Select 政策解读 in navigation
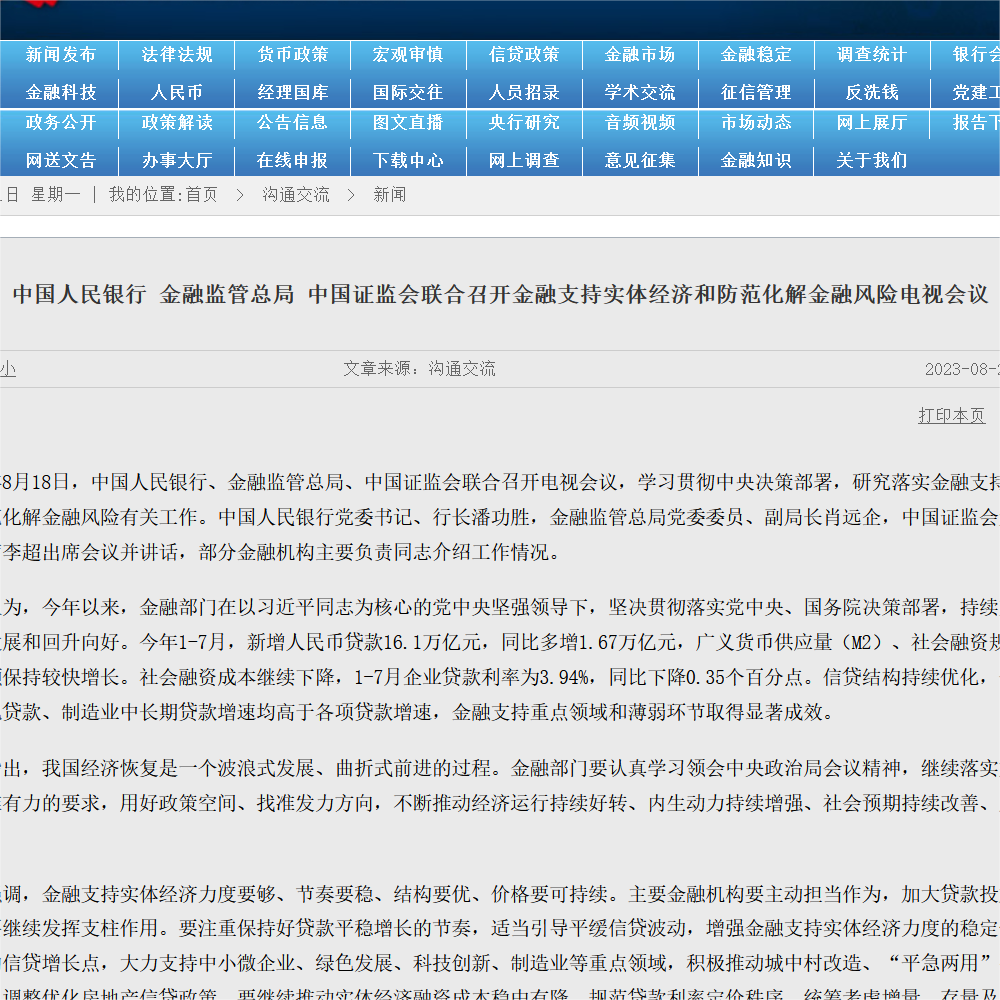The height and width of the screenshot is (1000, 1000). click(x=177, y=122)
